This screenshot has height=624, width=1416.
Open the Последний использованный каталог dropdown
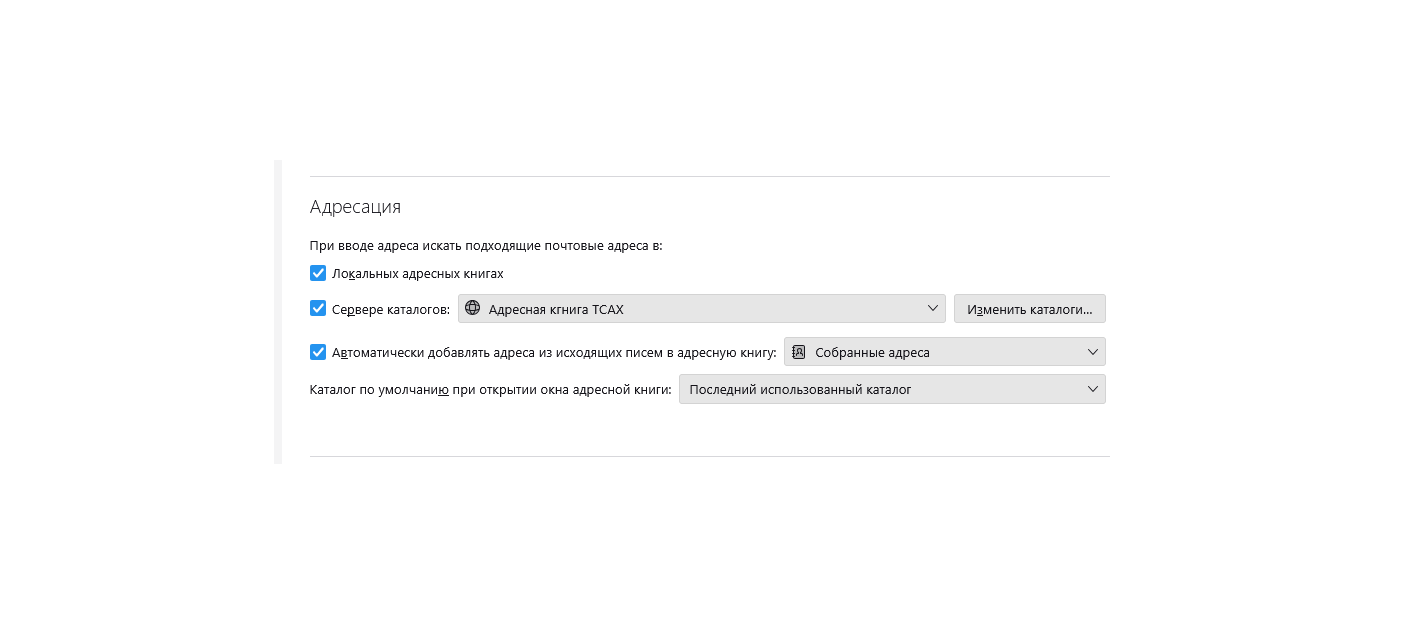(890, 389)
